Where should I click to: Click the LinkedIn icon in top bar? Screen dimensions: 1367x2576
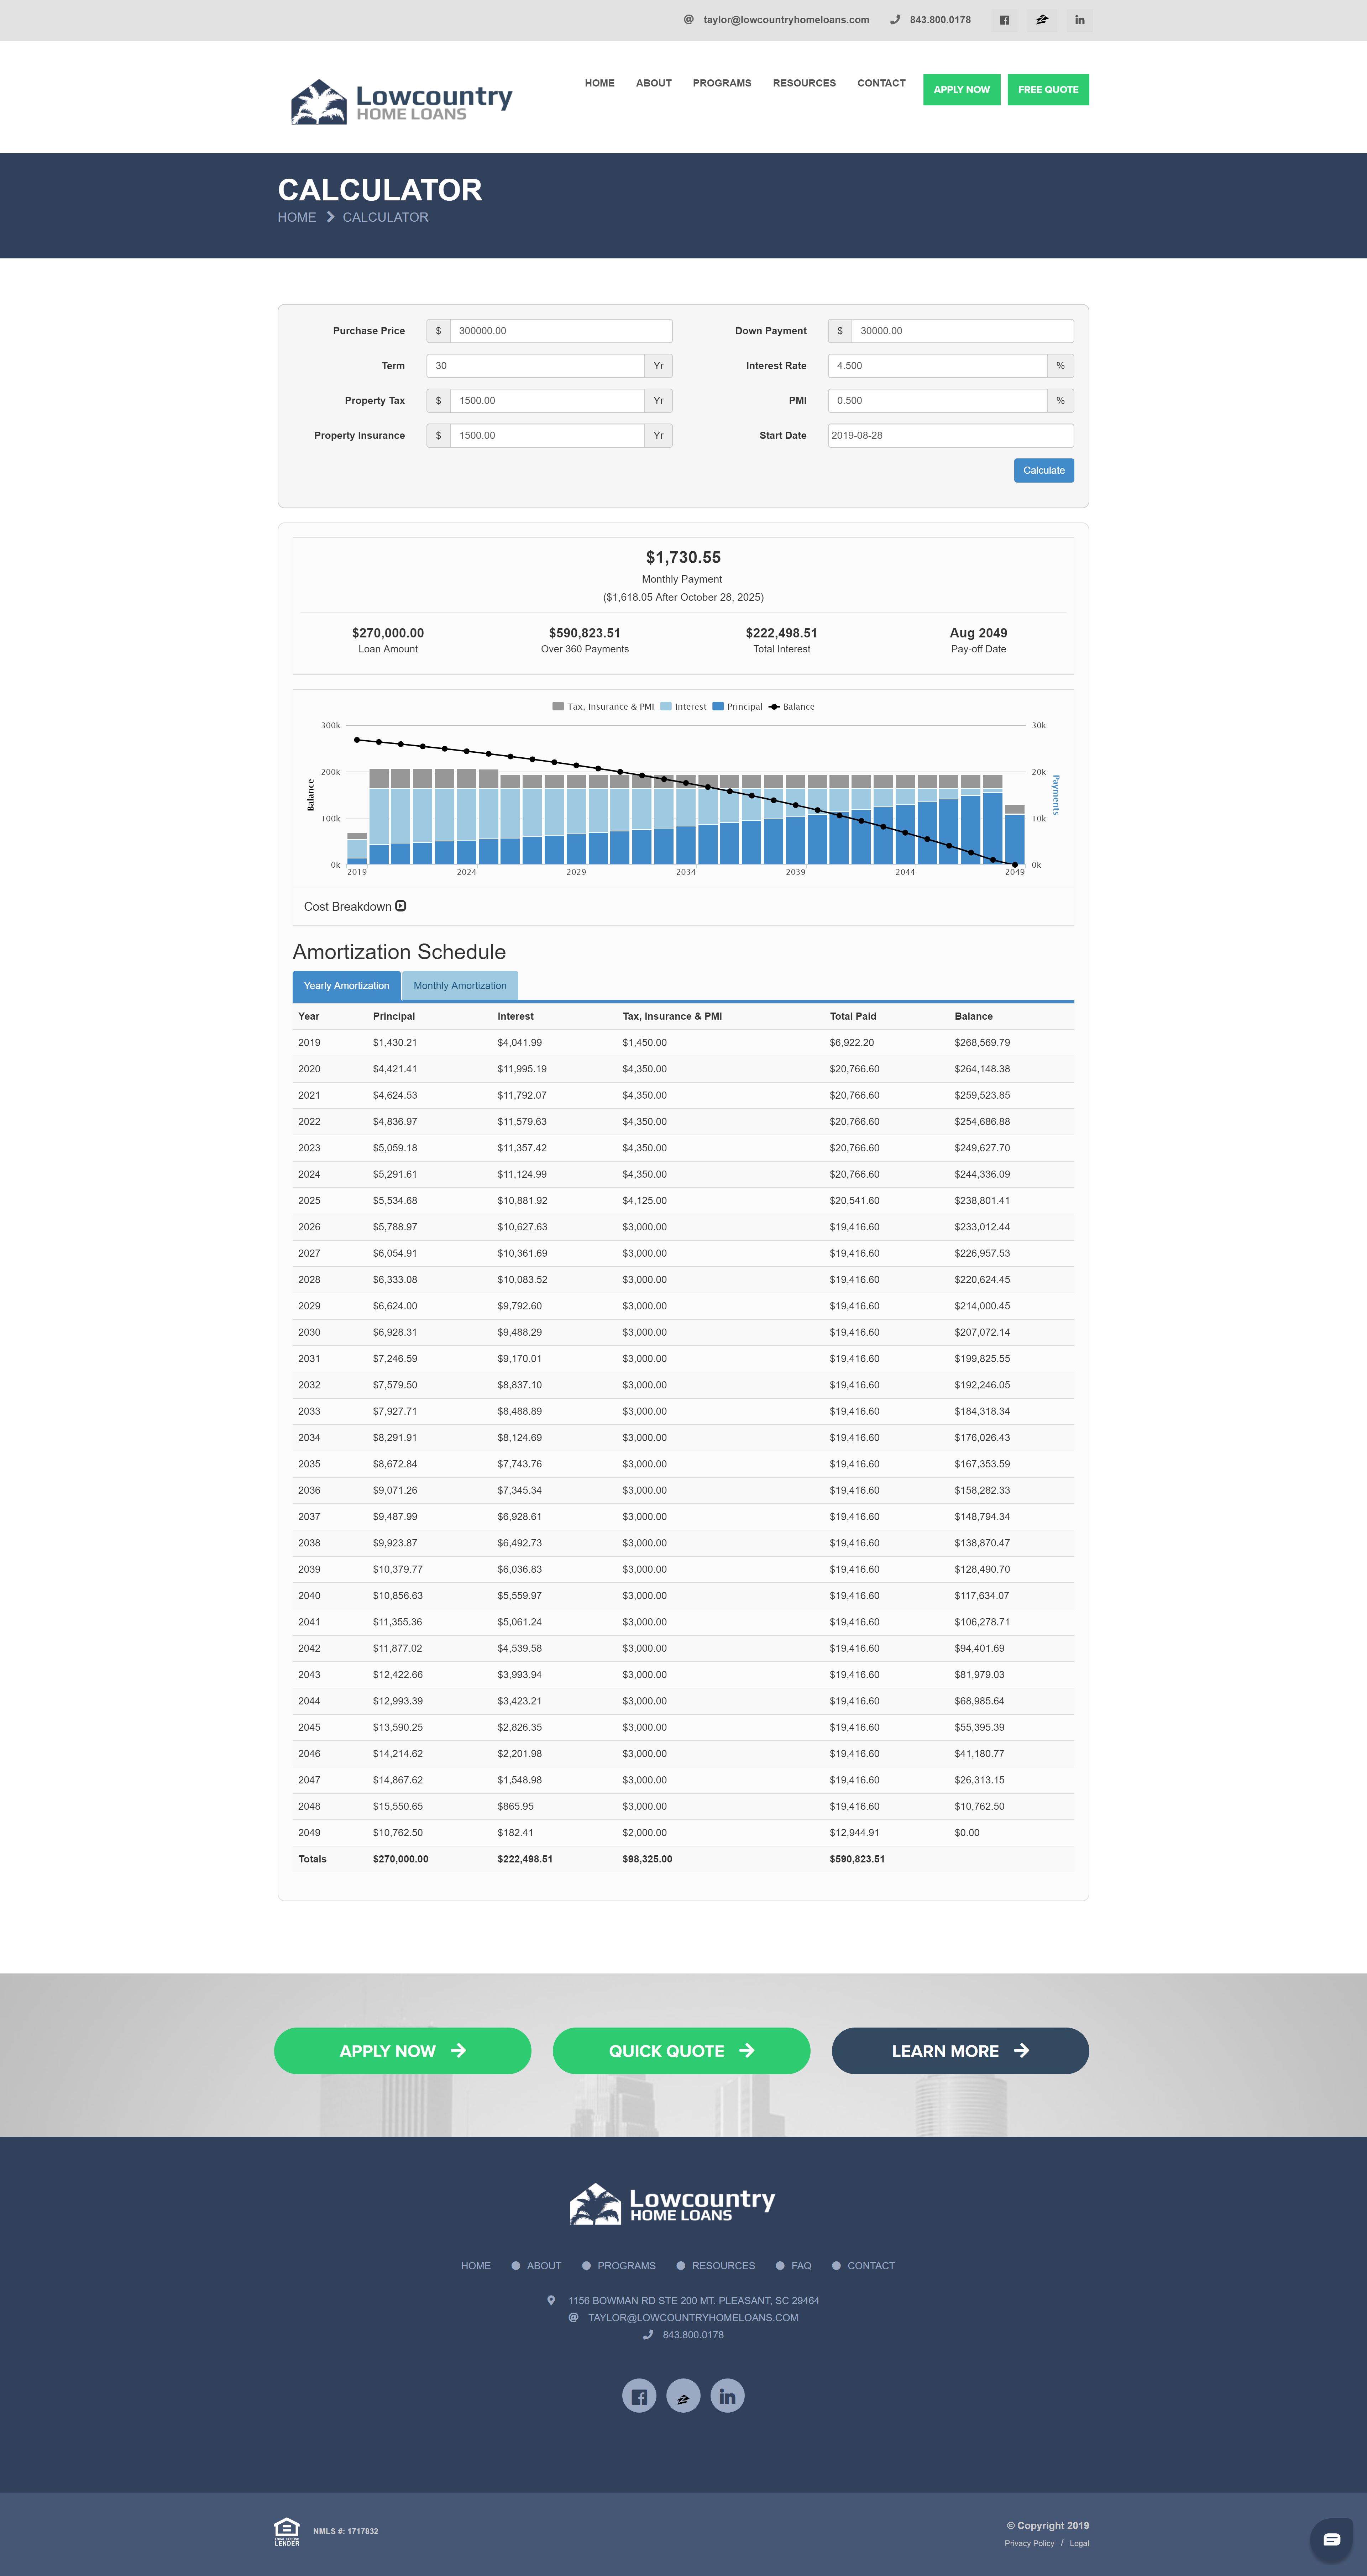point(1080,20)
